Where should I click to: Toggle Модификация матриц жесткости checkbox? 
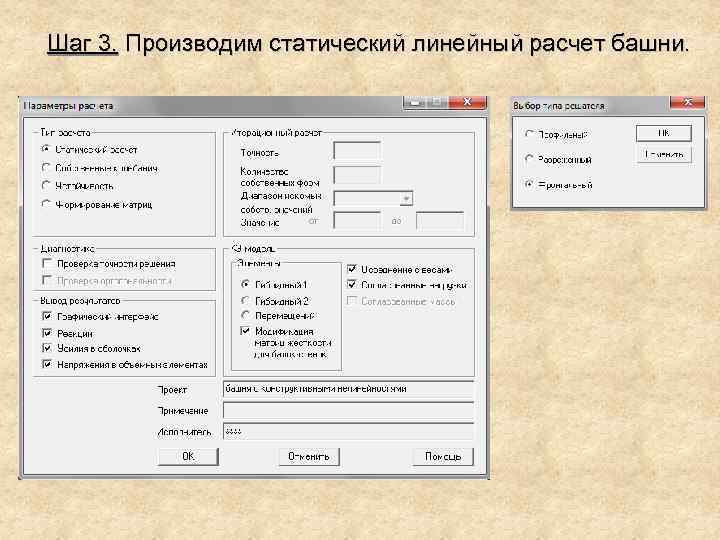[x=246, y=331]
